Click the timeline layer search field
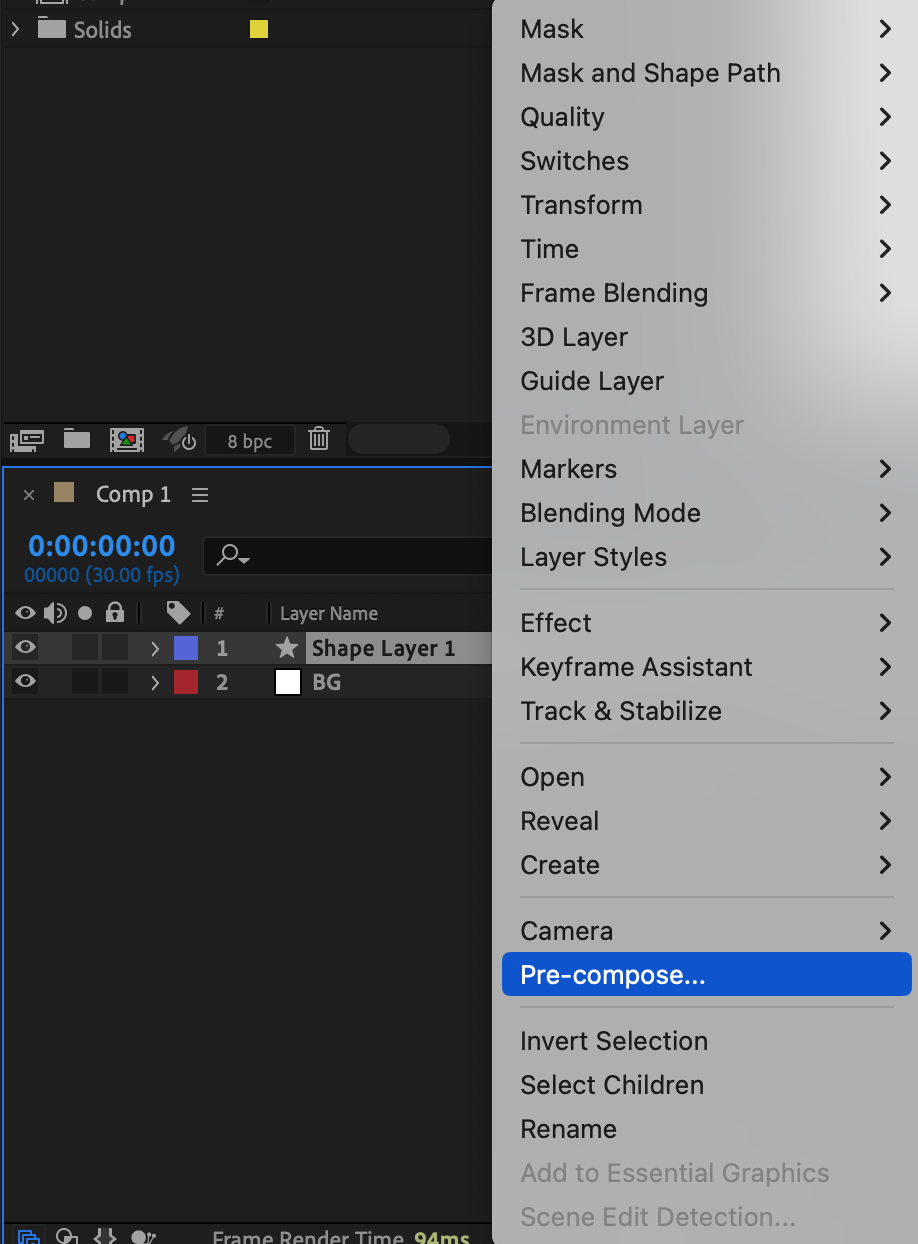Viewport: 918px width, 1244px height. pos(350,554)
